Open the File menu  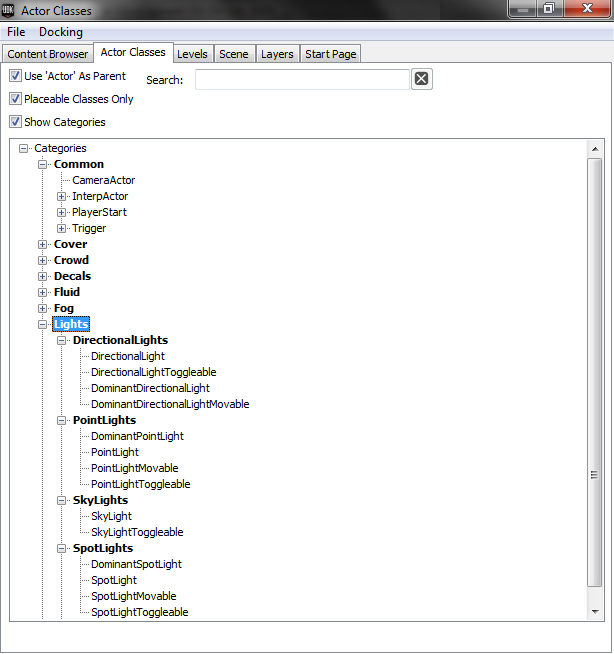(x=16, y=32)
